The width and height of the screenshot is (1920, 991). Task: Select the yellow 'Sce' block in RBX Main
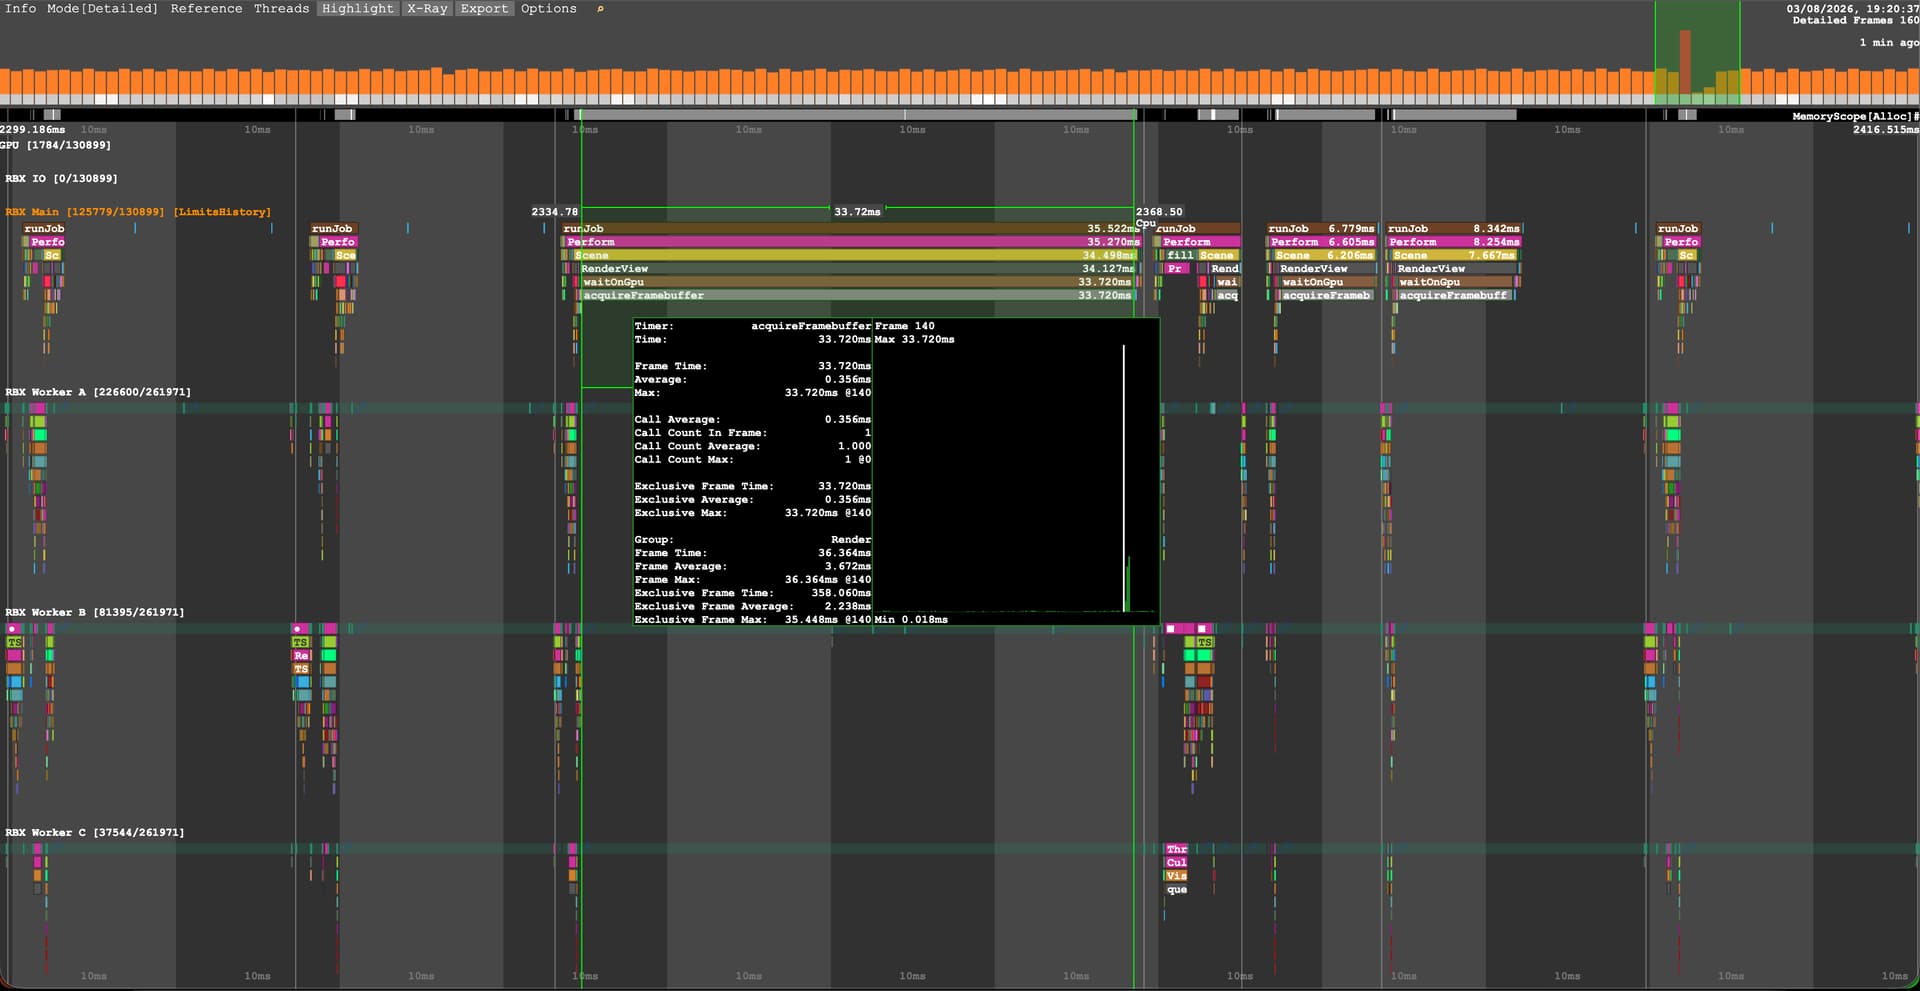[x=345, y=255]
